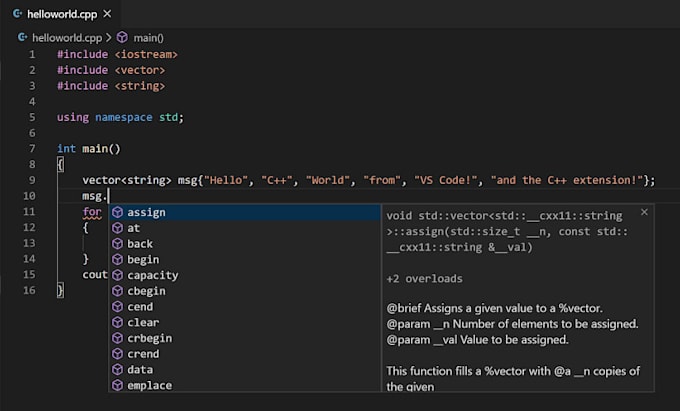Select the at suggestion
Viewport: 680px width, 411px height.
click(245, 228)
